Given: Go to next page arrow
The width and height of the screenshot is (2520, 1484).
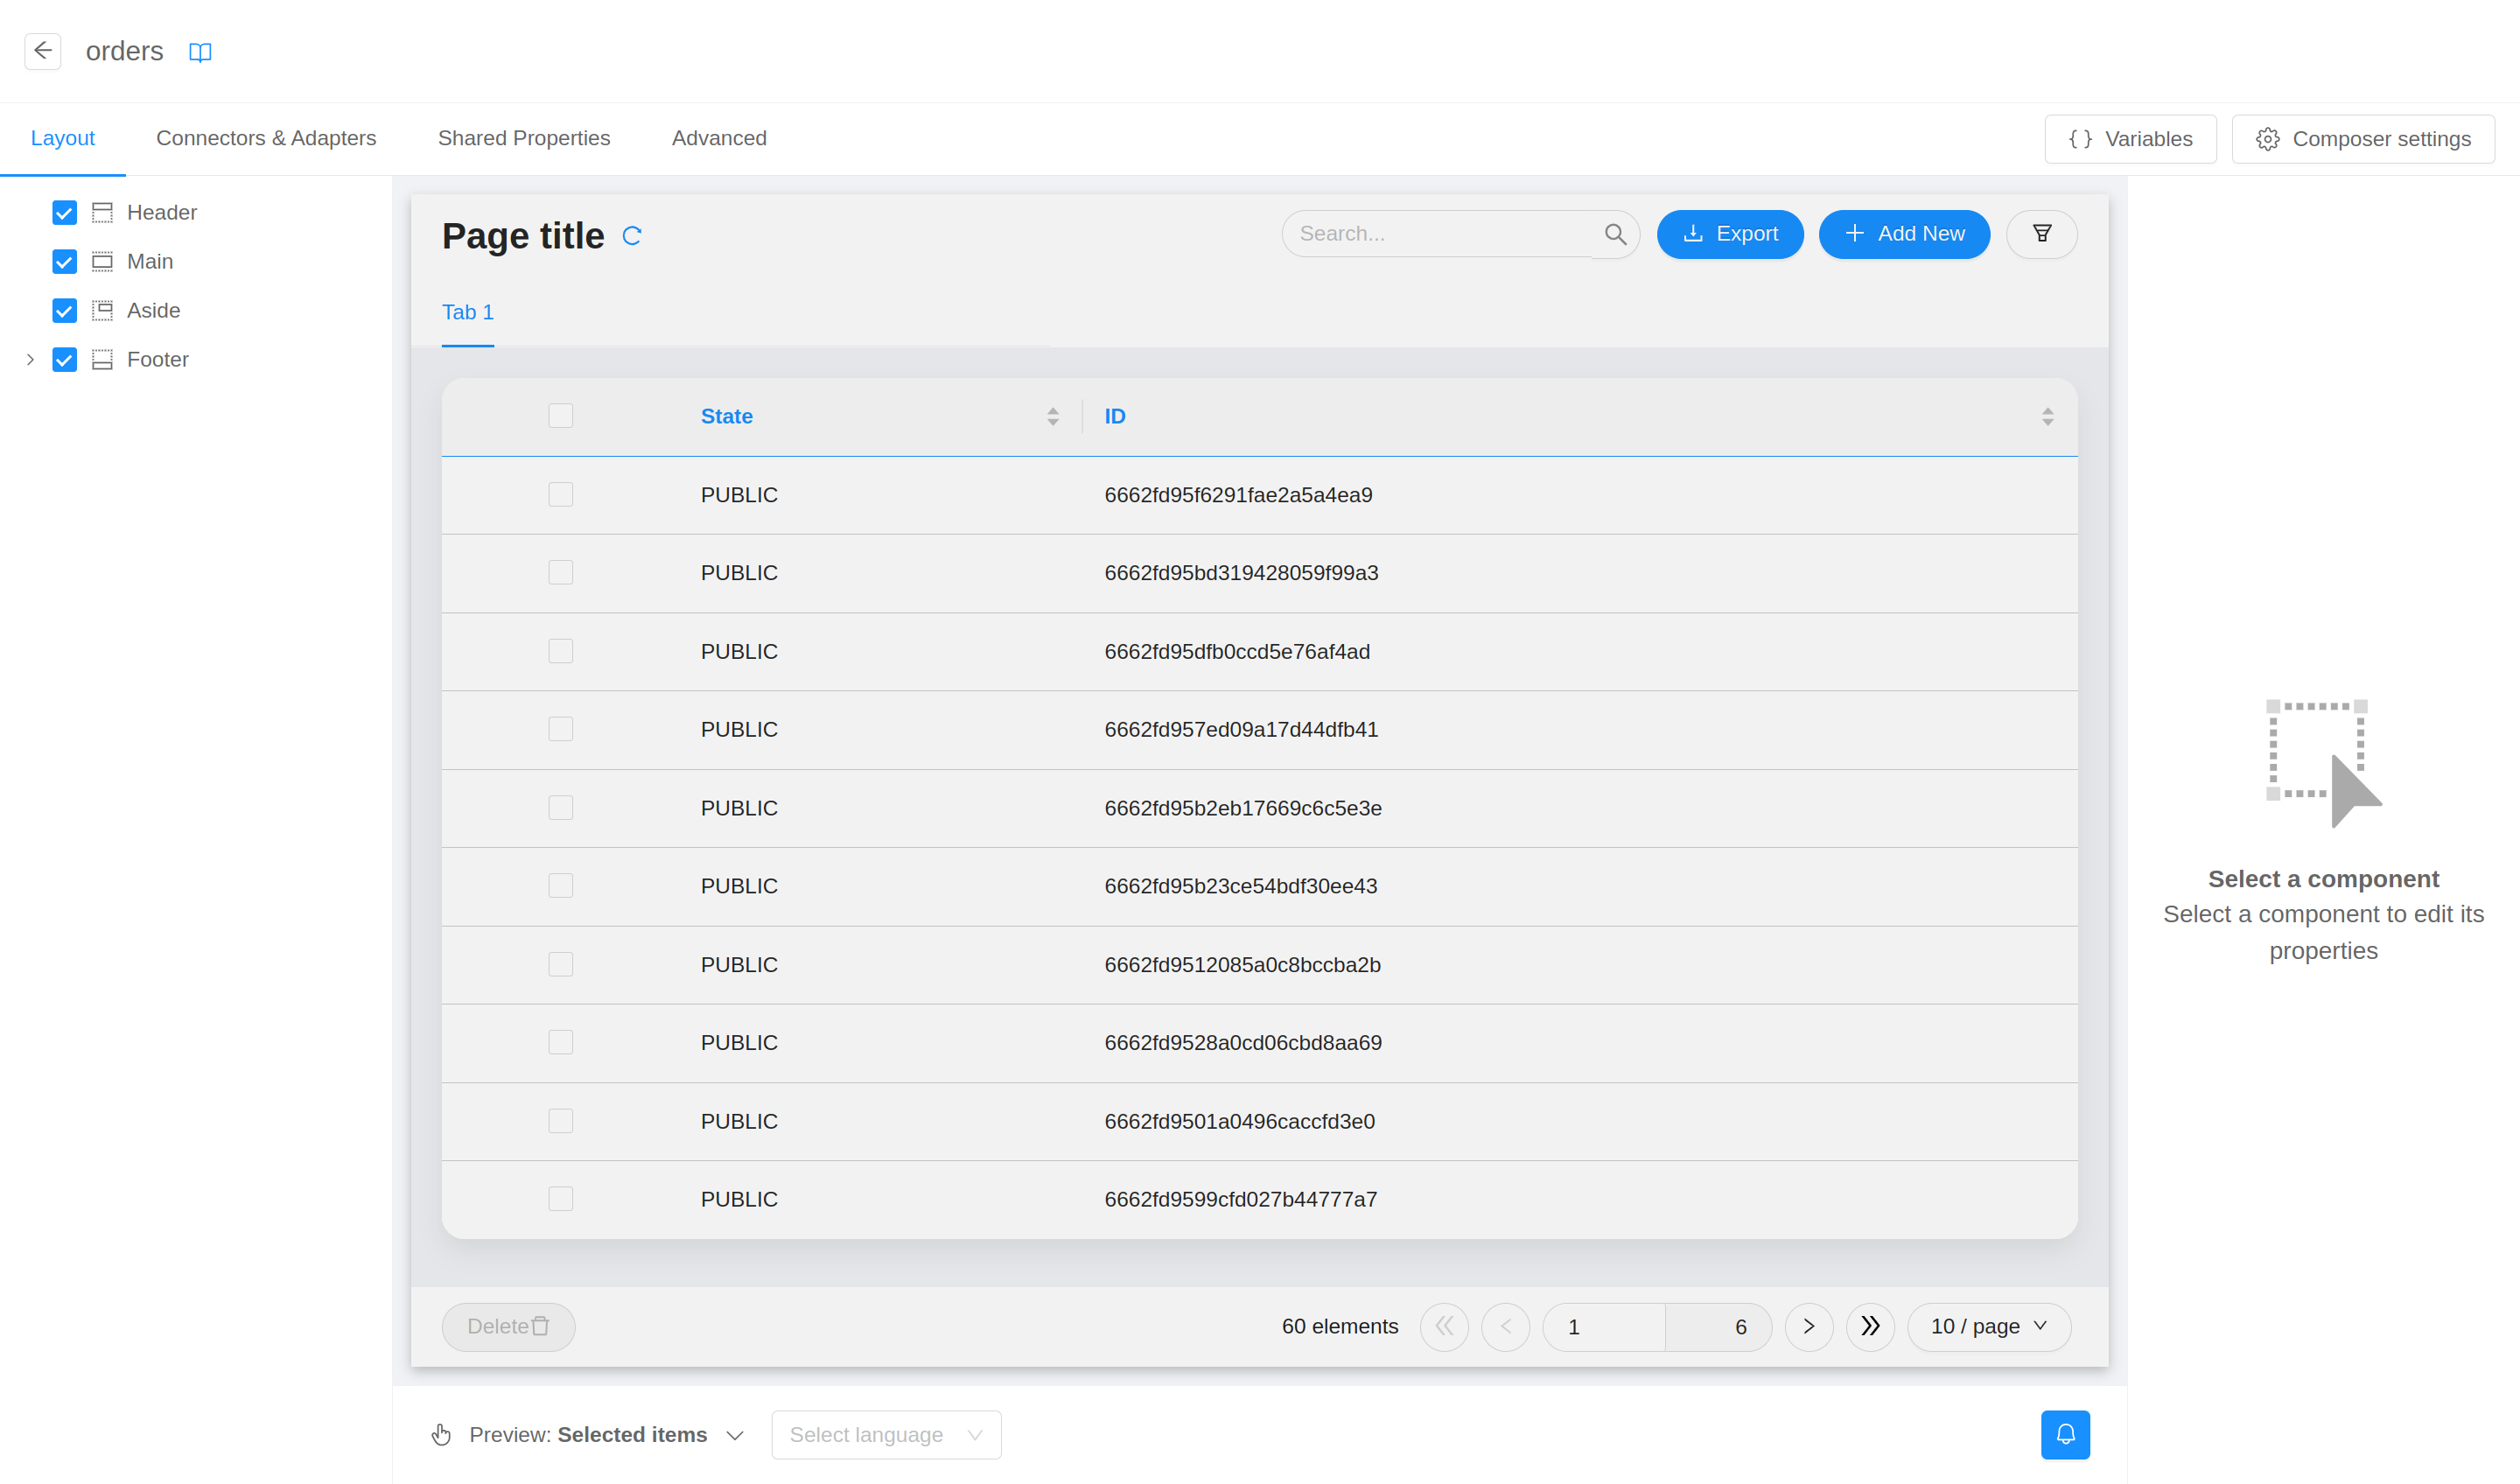Looking at the screenshot, I should pyautogui.click(x=1808, y=1326).
